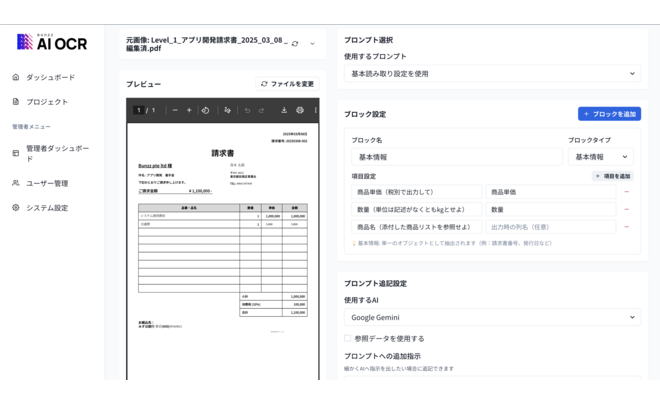Enable the 参照データを使用する checkbox
Image resolution: width=660 pixels, height=405 pixels.
[x=348, y=338]
